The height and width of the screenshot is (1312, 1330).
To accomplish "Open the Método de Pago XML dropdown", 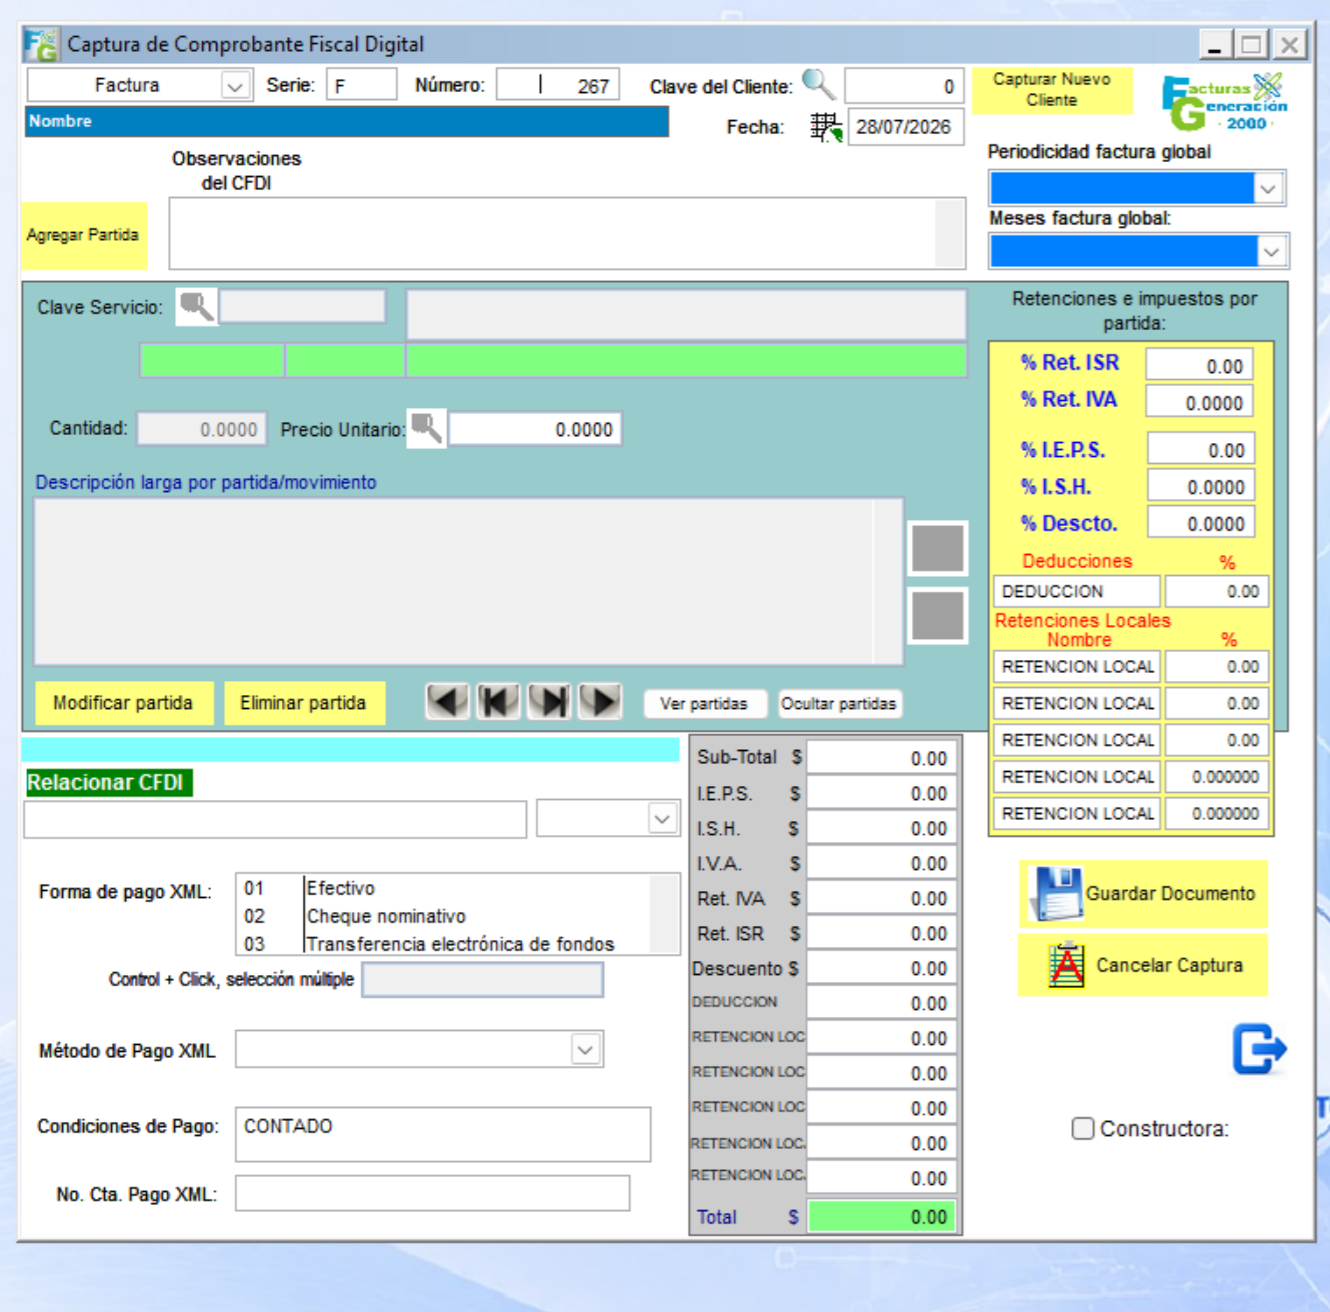I will point(585,1049).
